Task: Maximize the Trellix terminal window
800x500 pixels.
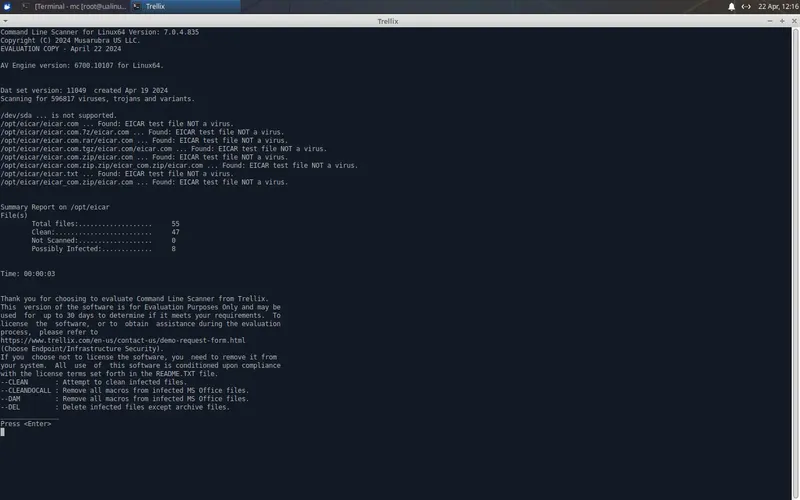Action: [782, 21]
